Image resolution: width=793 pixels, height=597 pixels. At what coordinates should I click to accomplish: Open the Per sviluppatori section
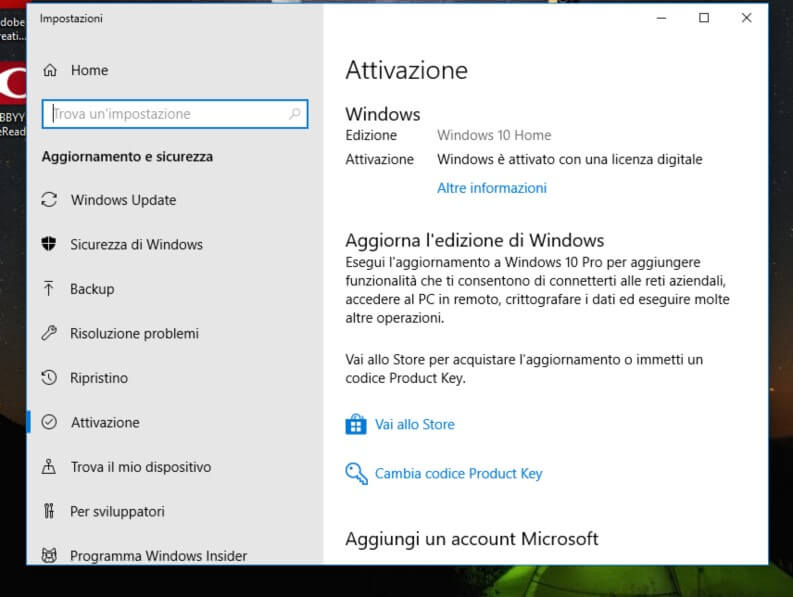[x=117, y=511]
